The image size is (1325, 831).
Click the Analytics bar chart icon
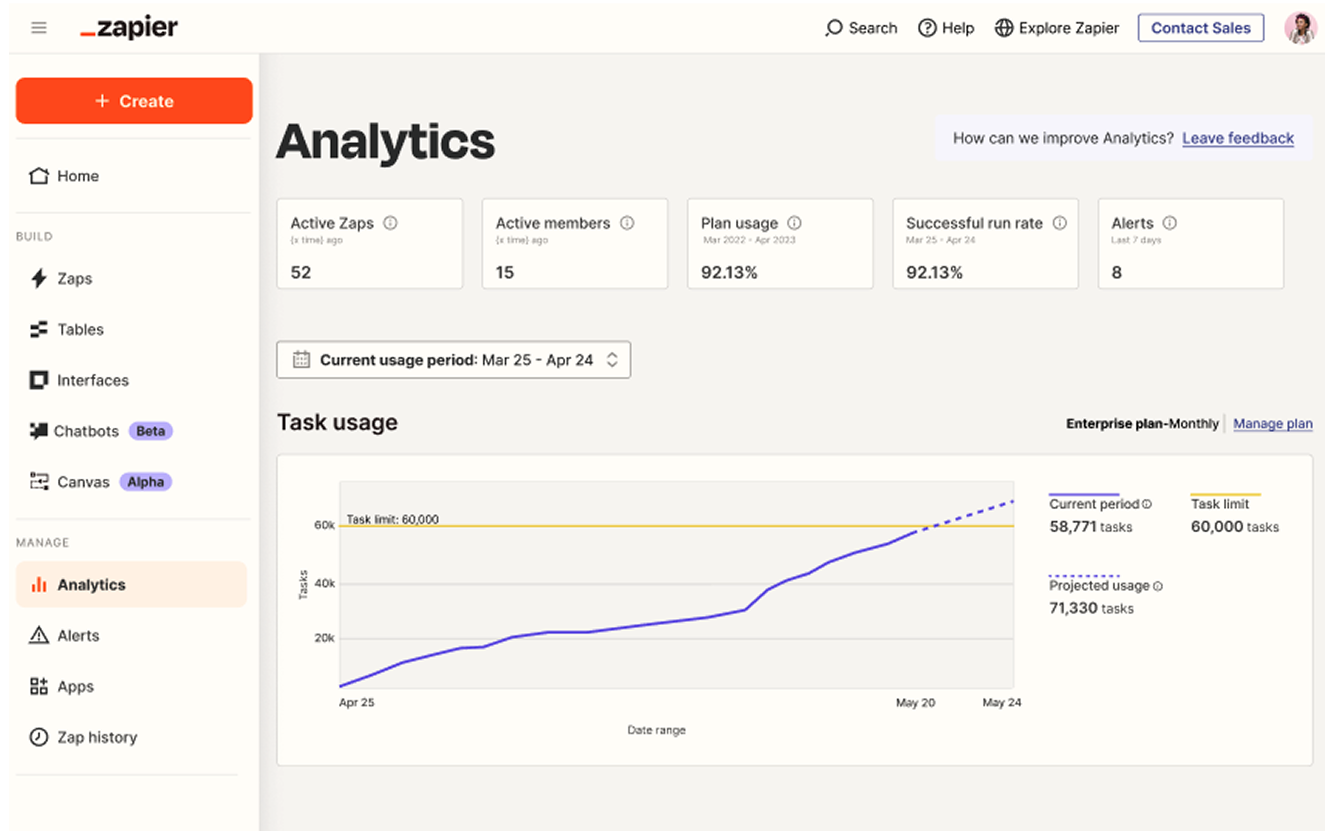pyautogui.click(x=39, y=585)
